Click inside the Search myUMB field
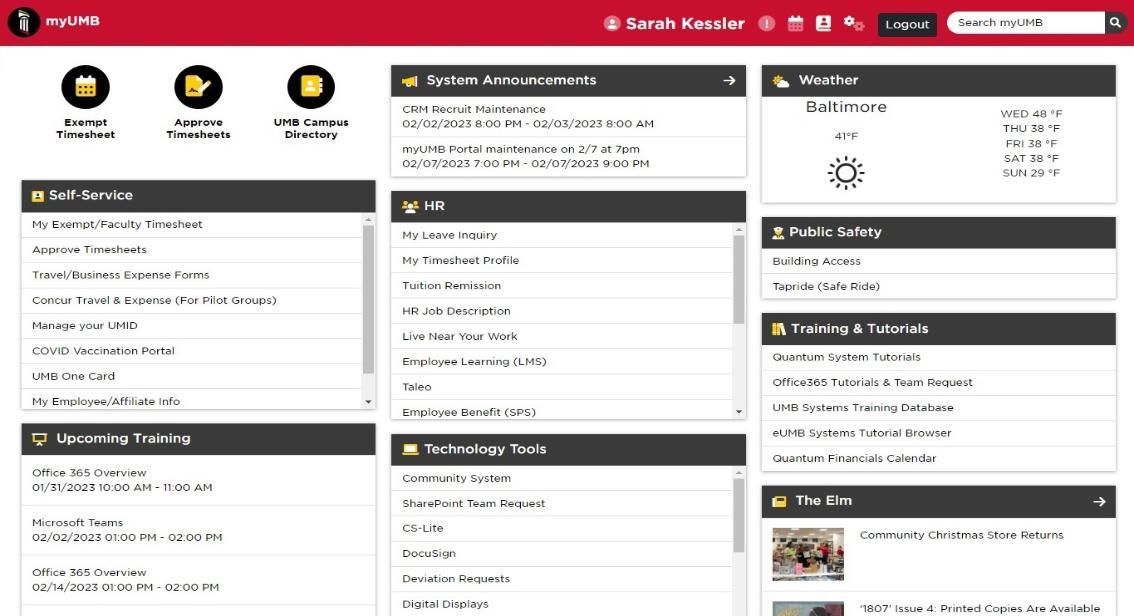The height and width of the screenshot is (616, 1134). [1022, 21]
